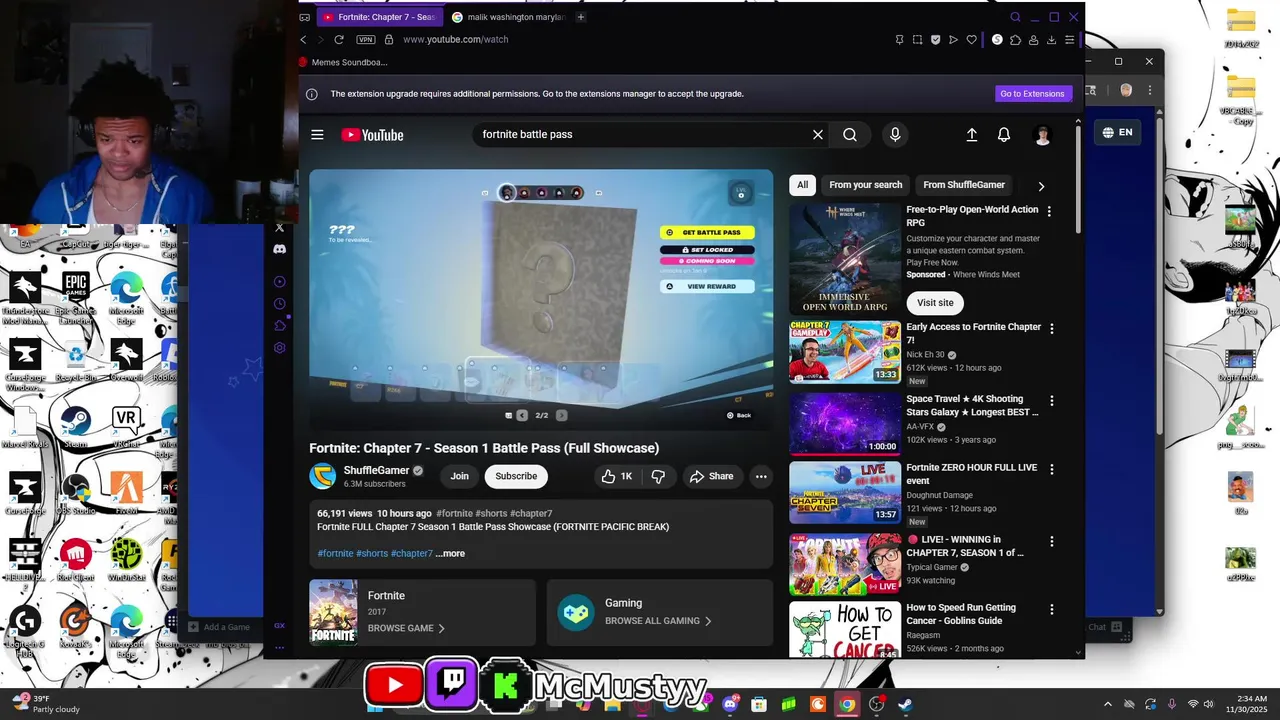Open the #fortnite hashtag link in description
Screen dimensions: 1280x720
pos(335,553)
